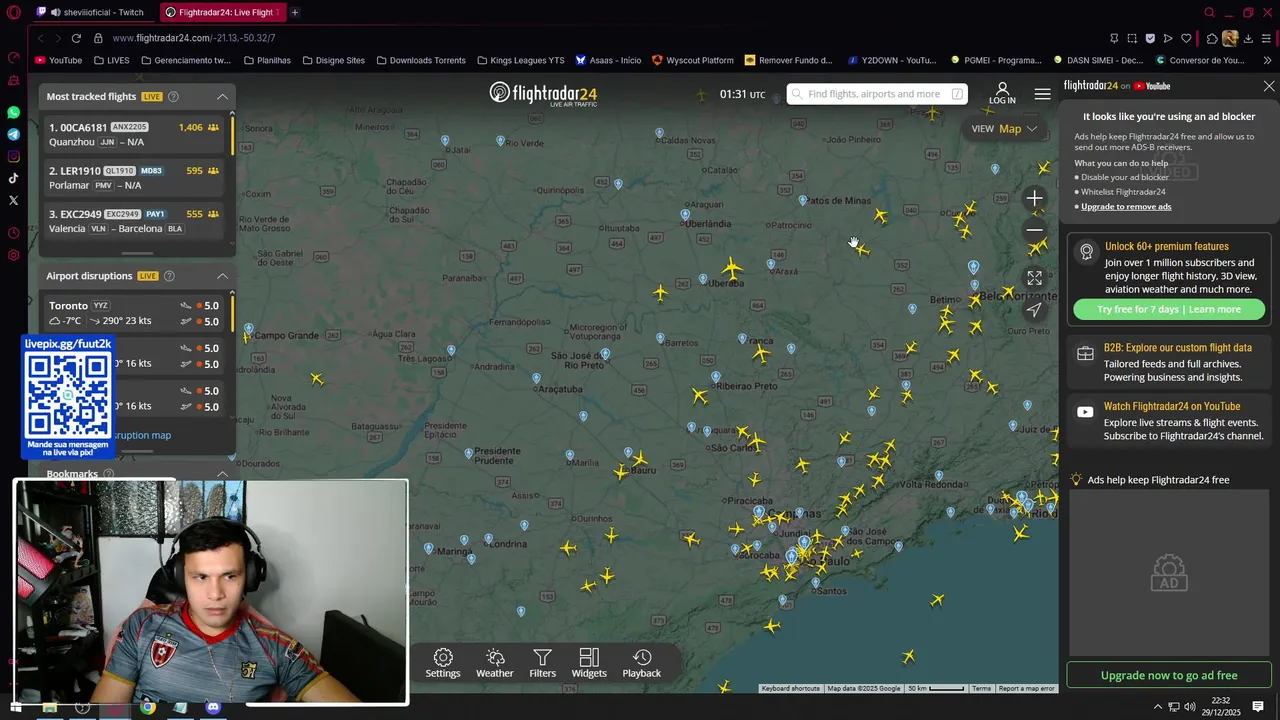Select tracked flight LER1910 Porlamar
1280x720 pixels.
[135, 178]
